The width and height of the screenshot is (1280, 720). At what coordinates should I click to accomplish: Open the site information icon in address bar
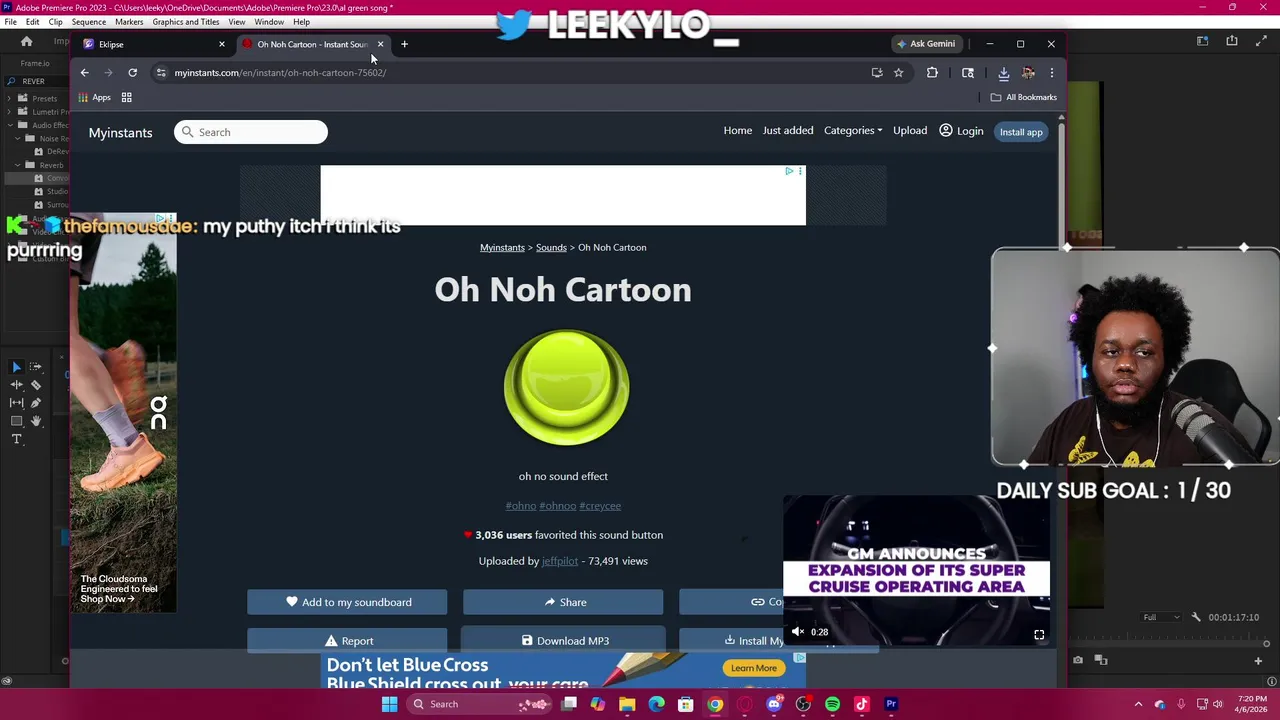coord(161,72)
